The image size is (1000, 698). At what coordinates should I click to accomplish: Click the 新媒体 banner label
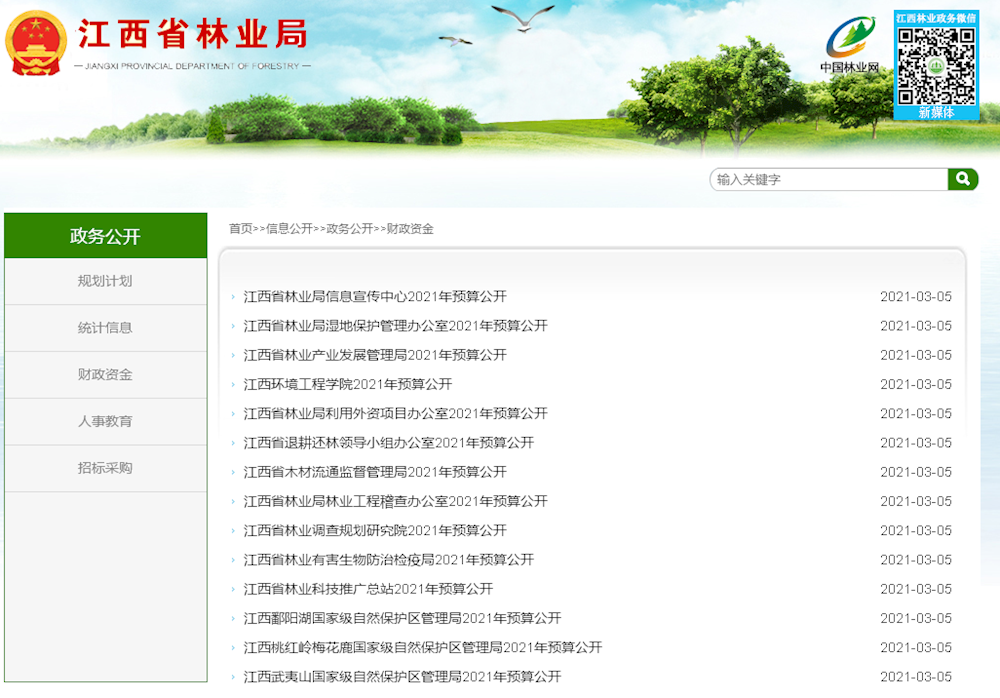click(939, 110)
